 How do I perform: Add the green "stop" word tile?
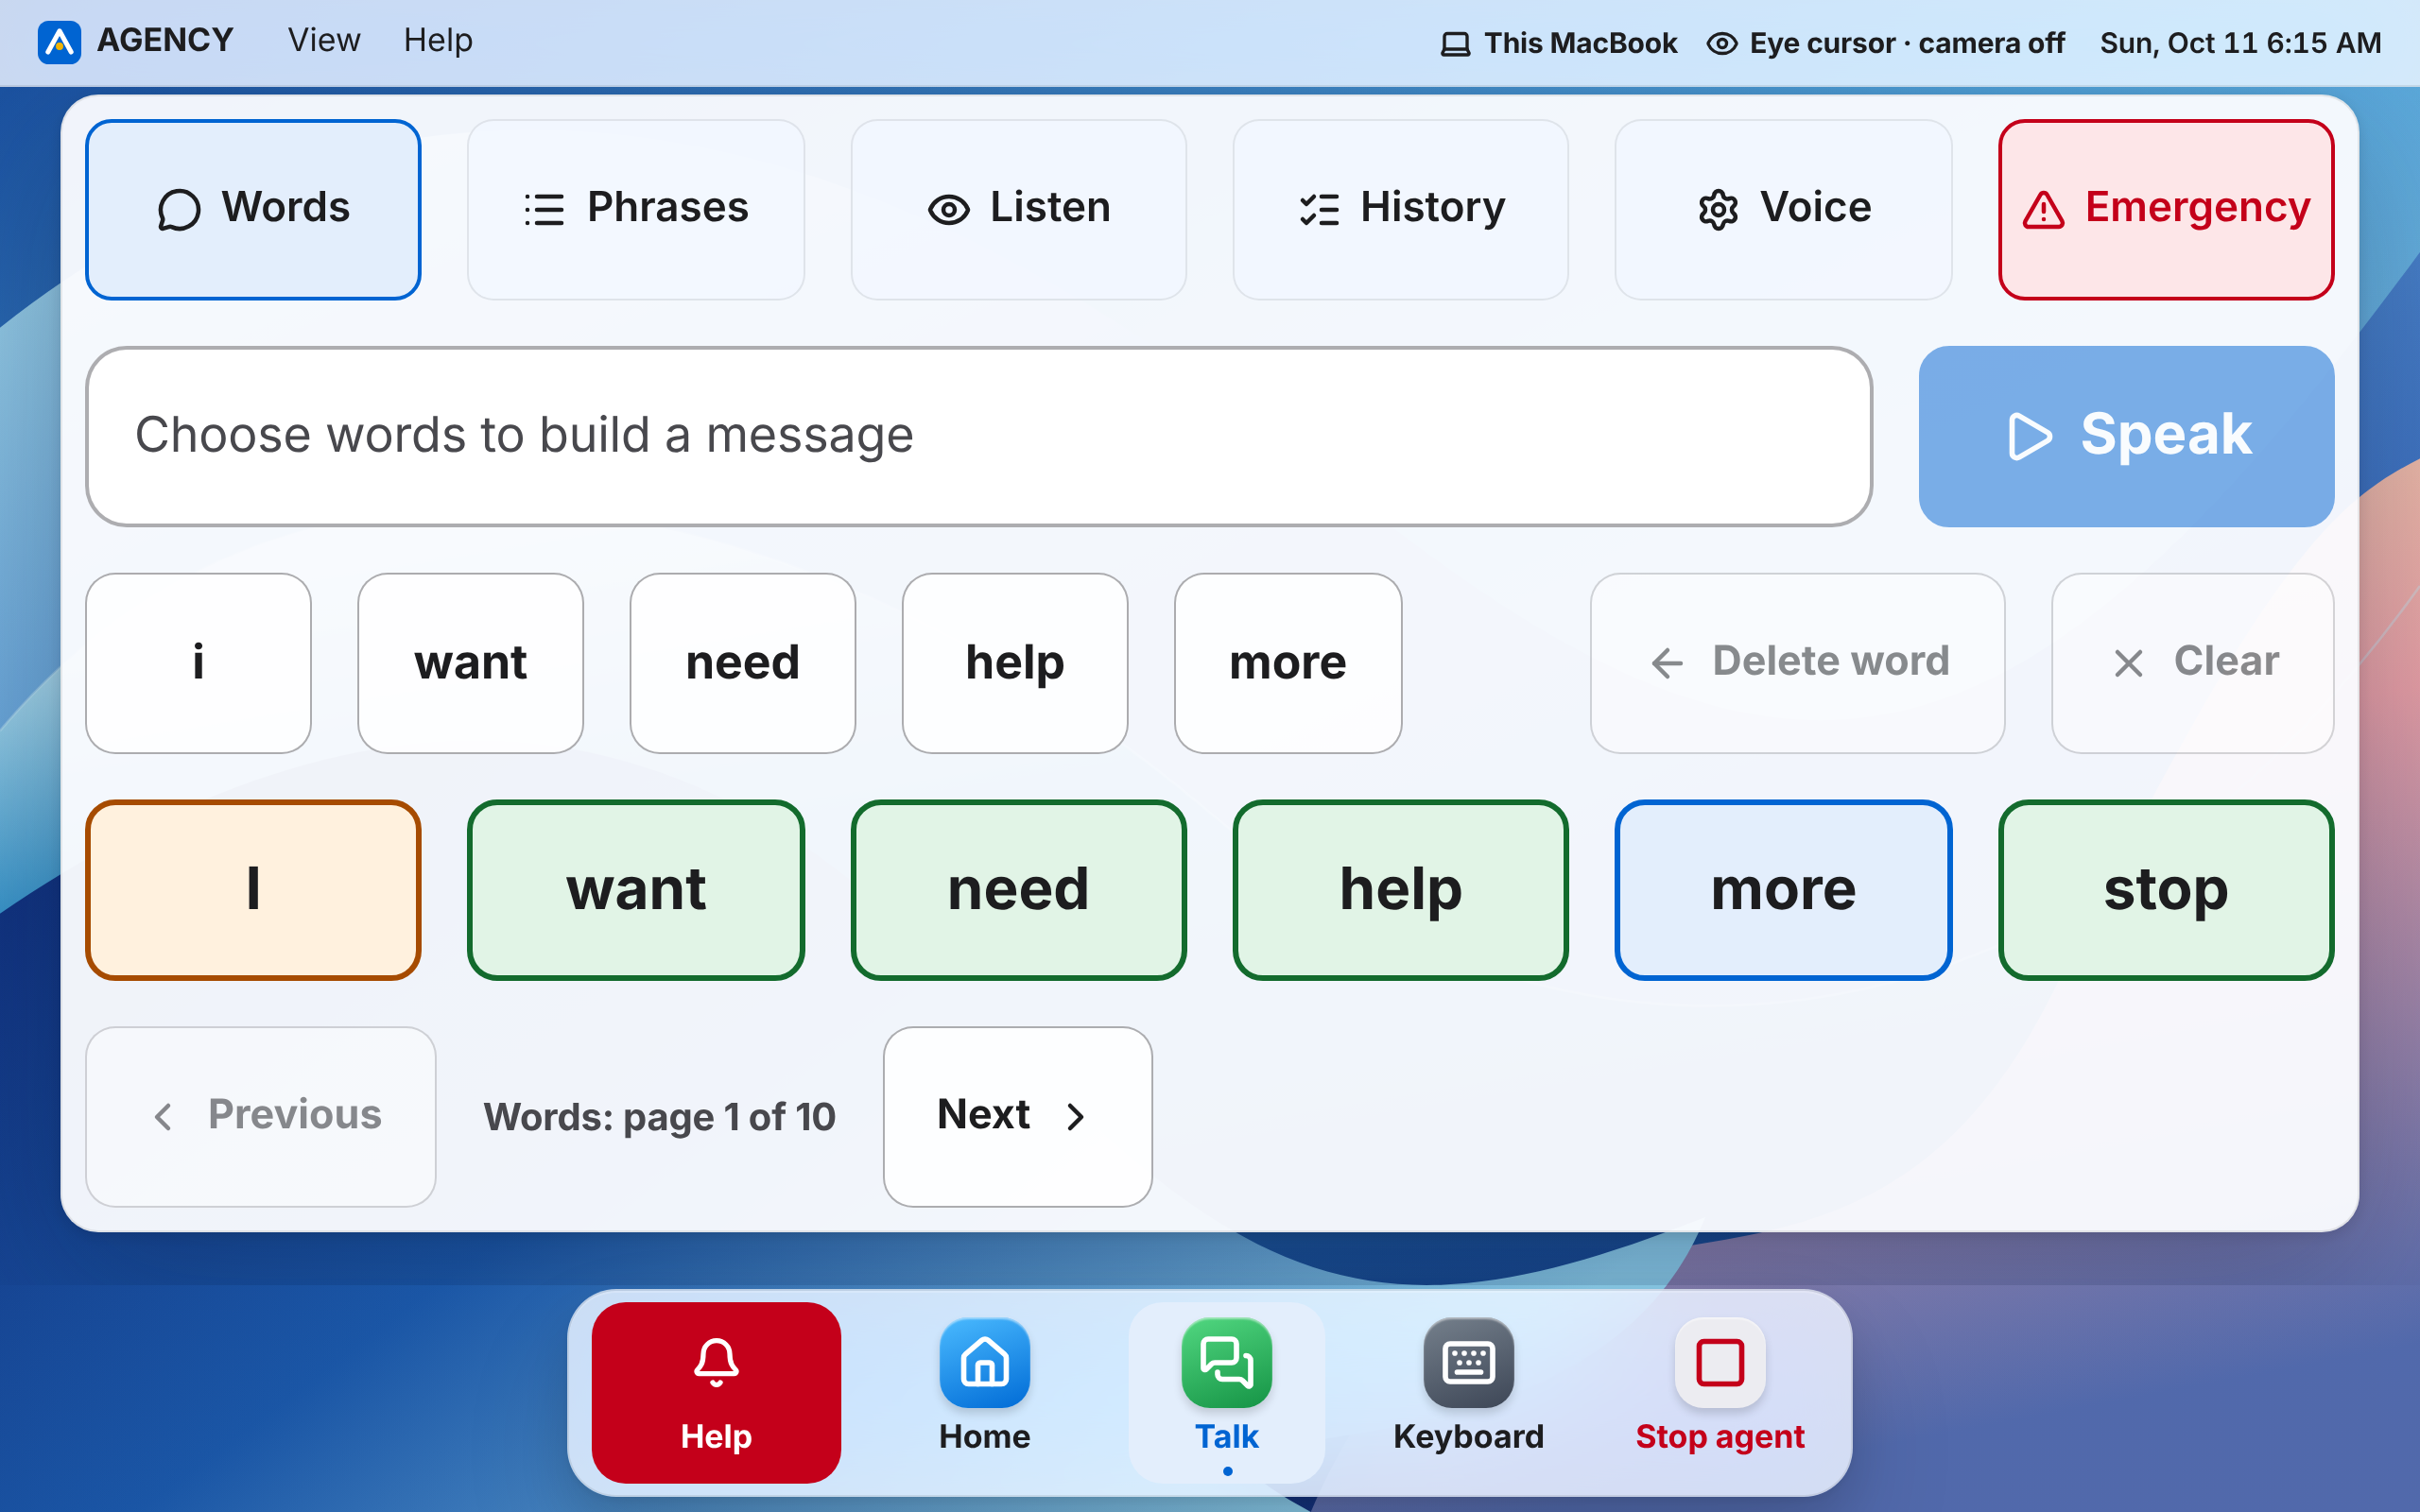[2165, 889]
